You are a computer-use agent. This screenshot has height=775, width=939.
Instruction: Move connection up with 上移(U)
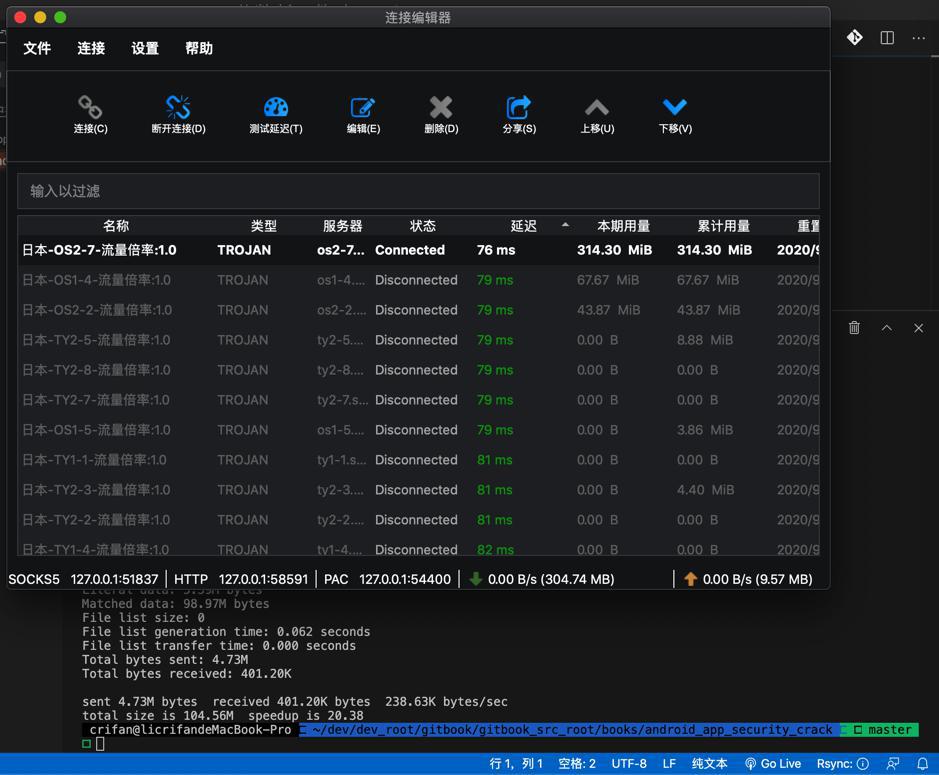pos(596,114)
